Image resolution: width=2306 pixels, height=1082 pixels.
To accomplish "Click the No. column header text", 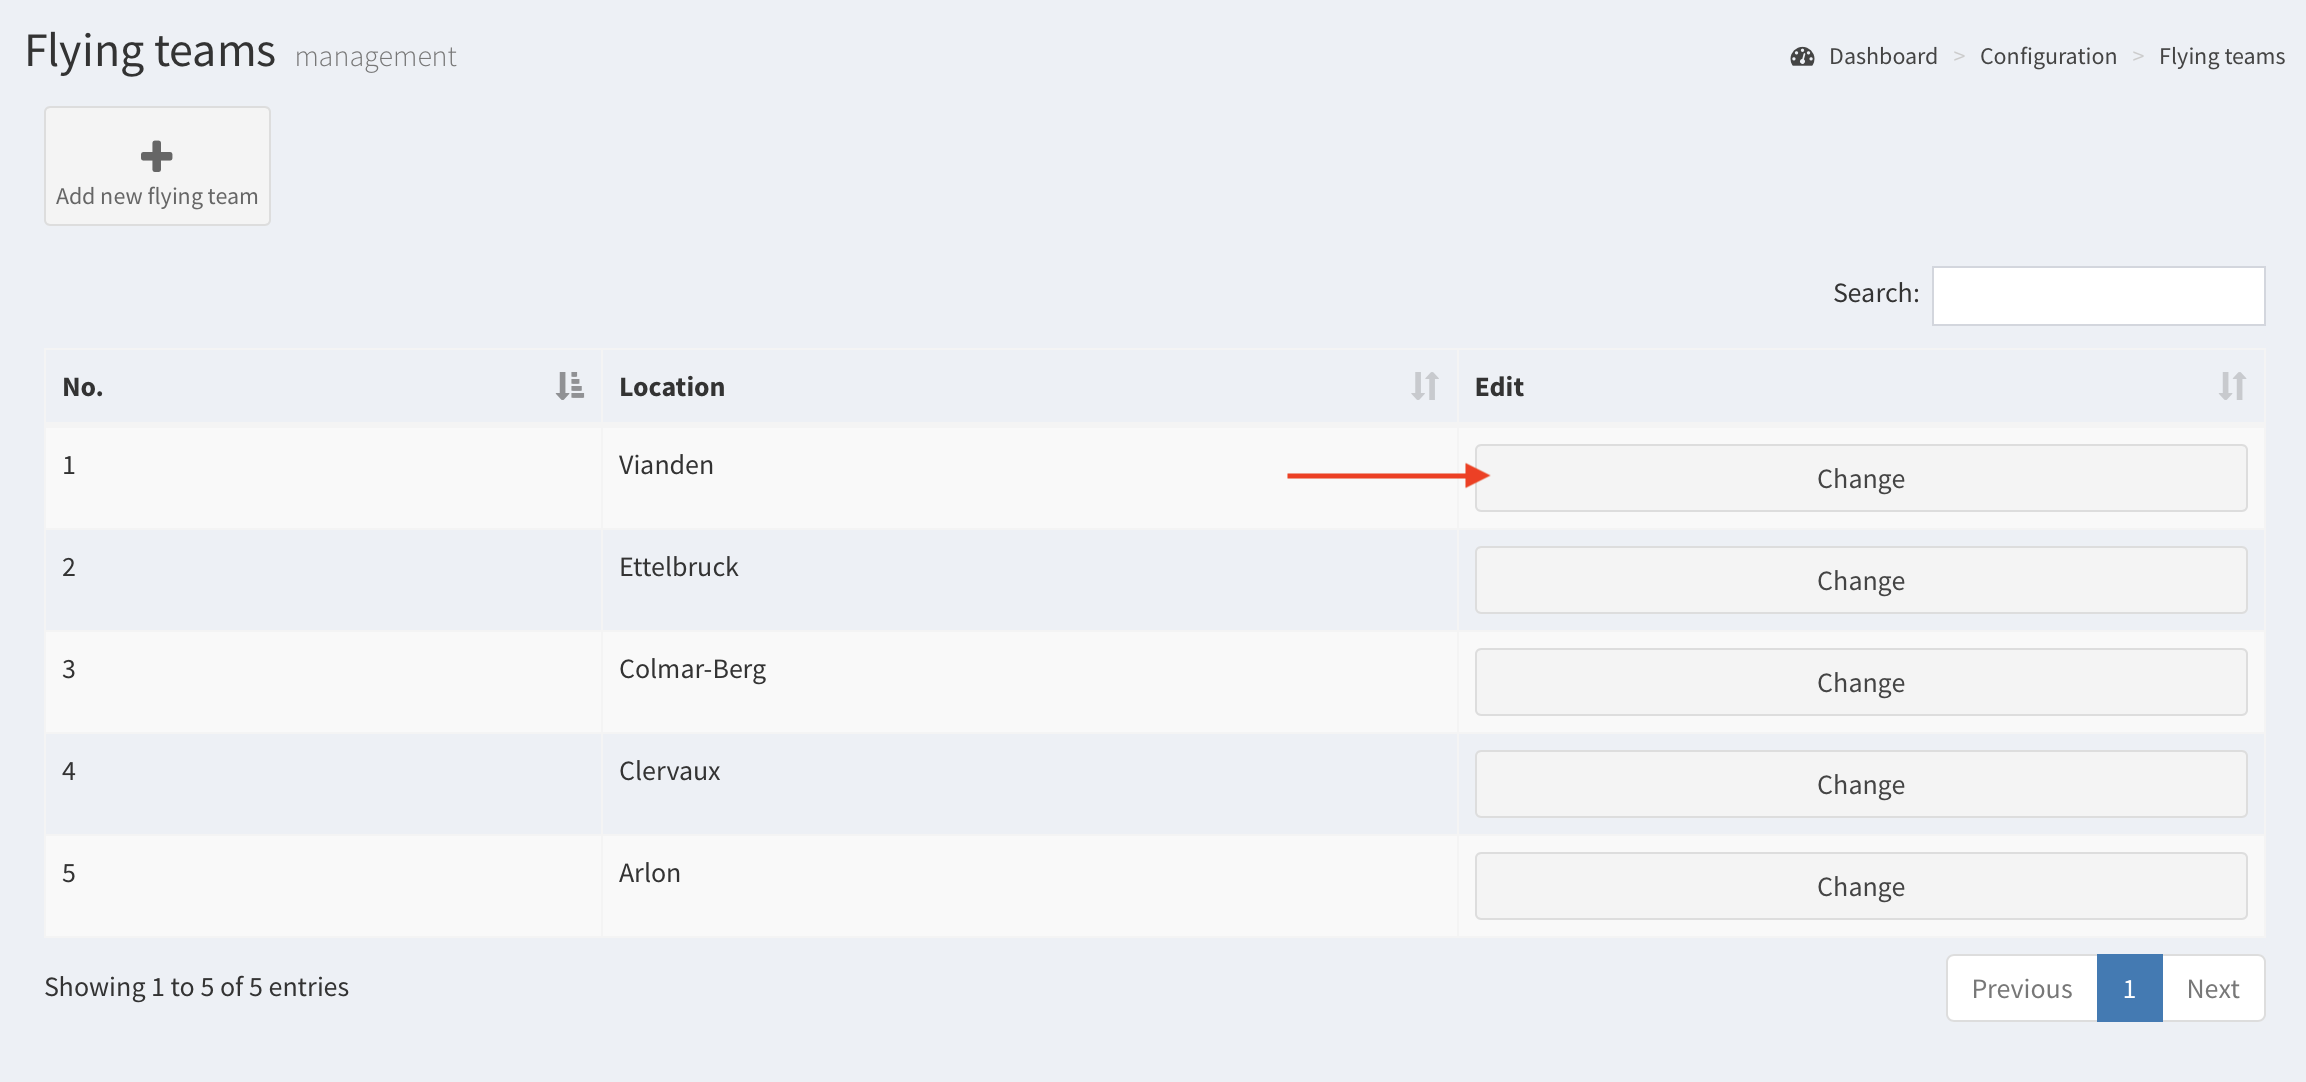I will 83,387.
